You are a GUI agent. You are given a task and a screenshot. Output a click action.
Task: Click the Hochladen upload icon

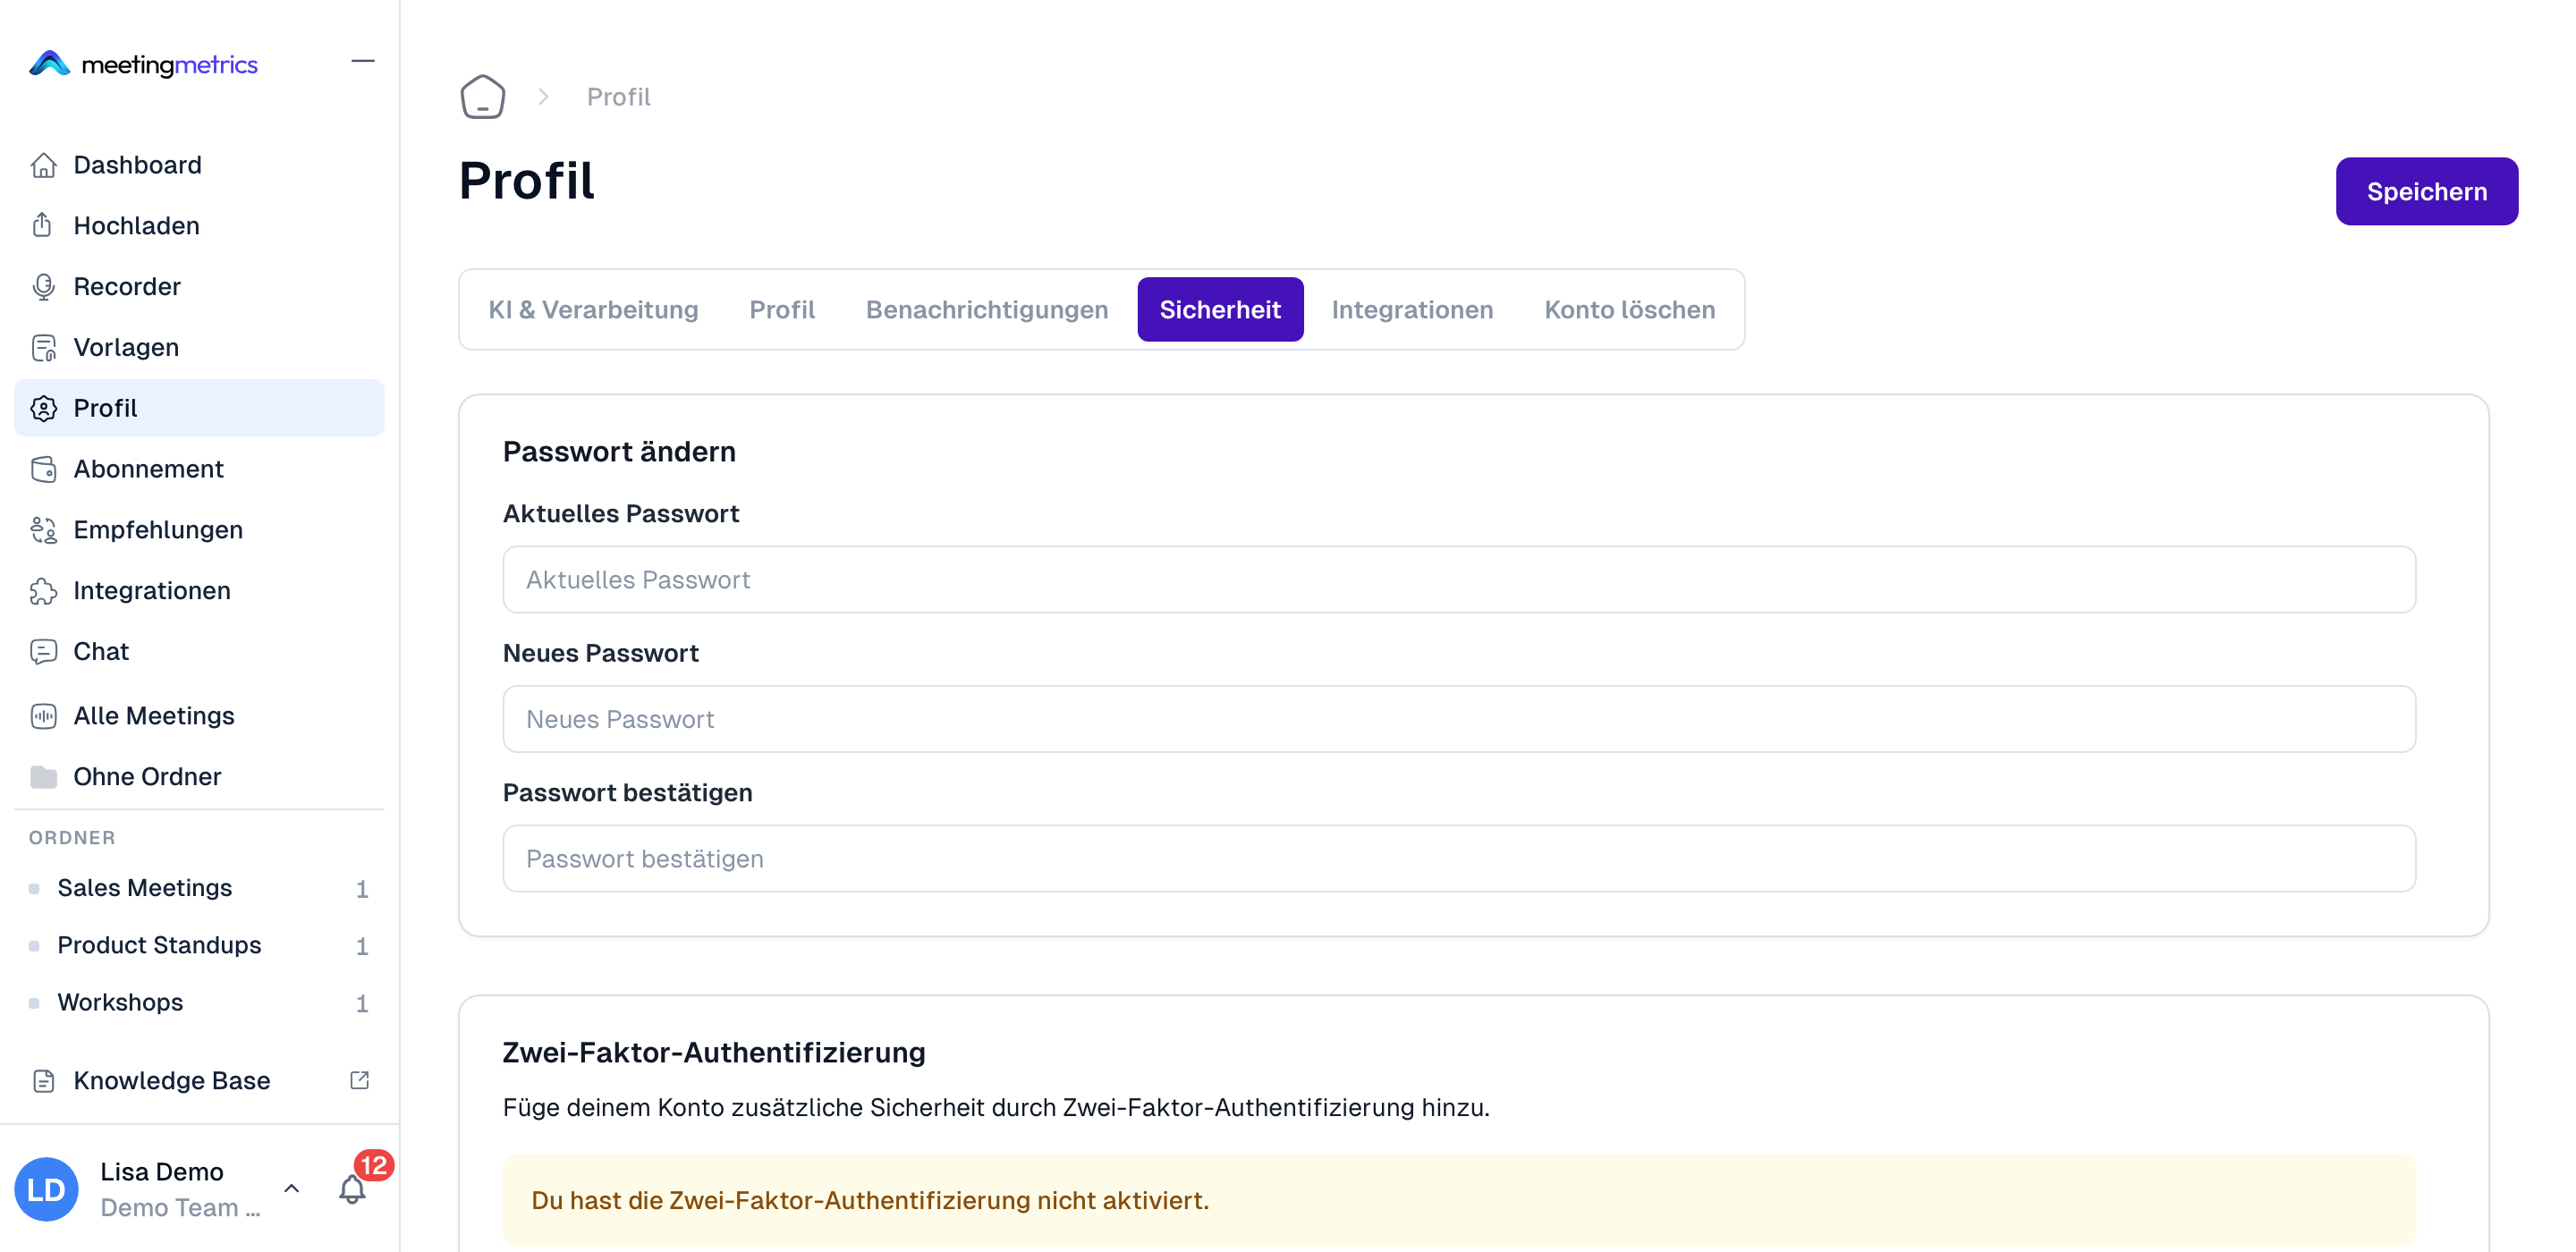click(43, 226)
